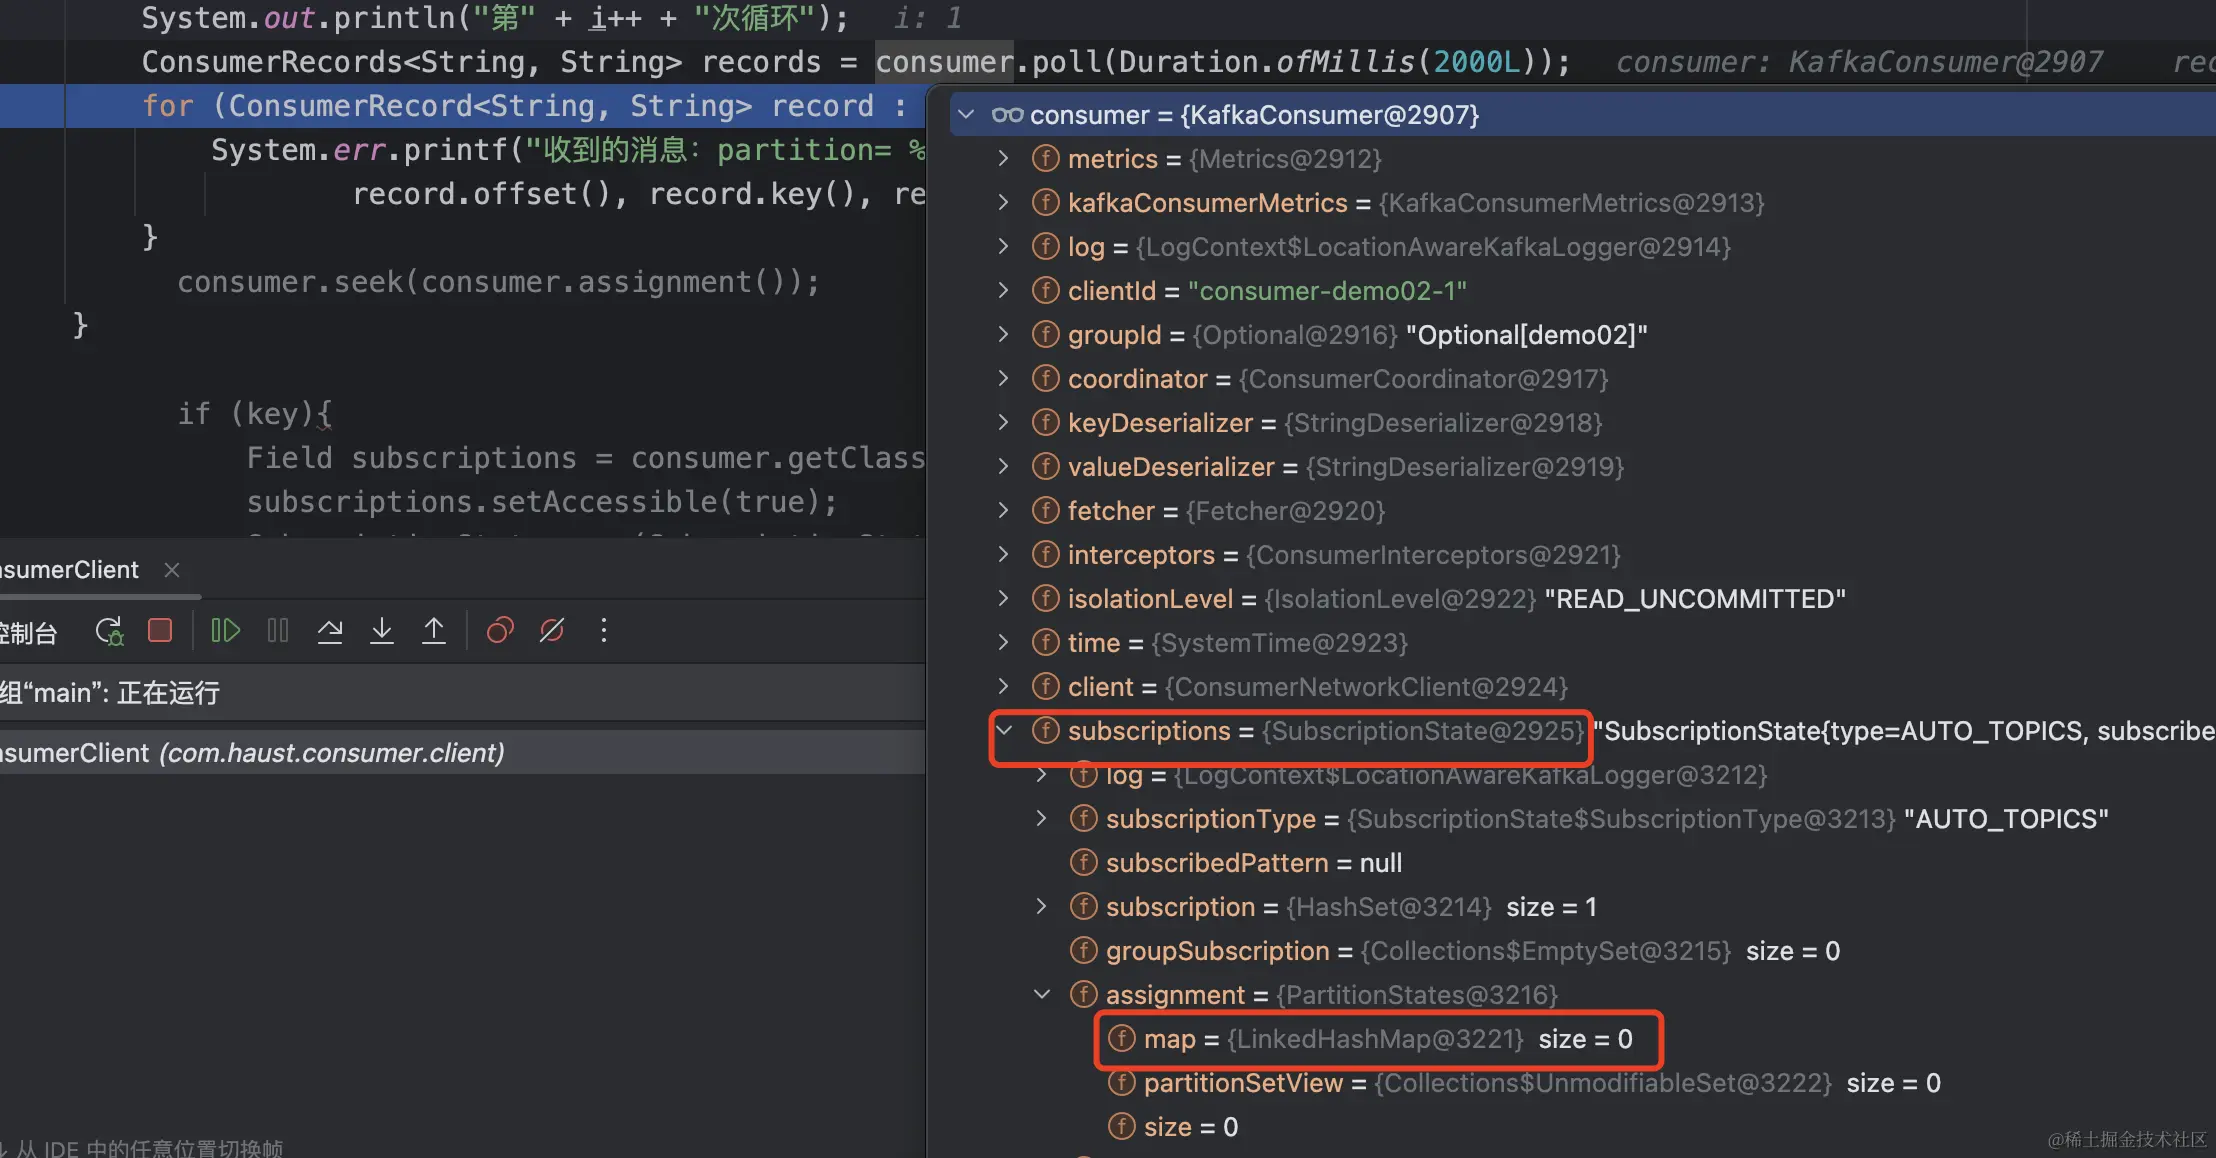Stop the debug session with red square
The height and width of the screenshot is (1158, 2216).
160,631
